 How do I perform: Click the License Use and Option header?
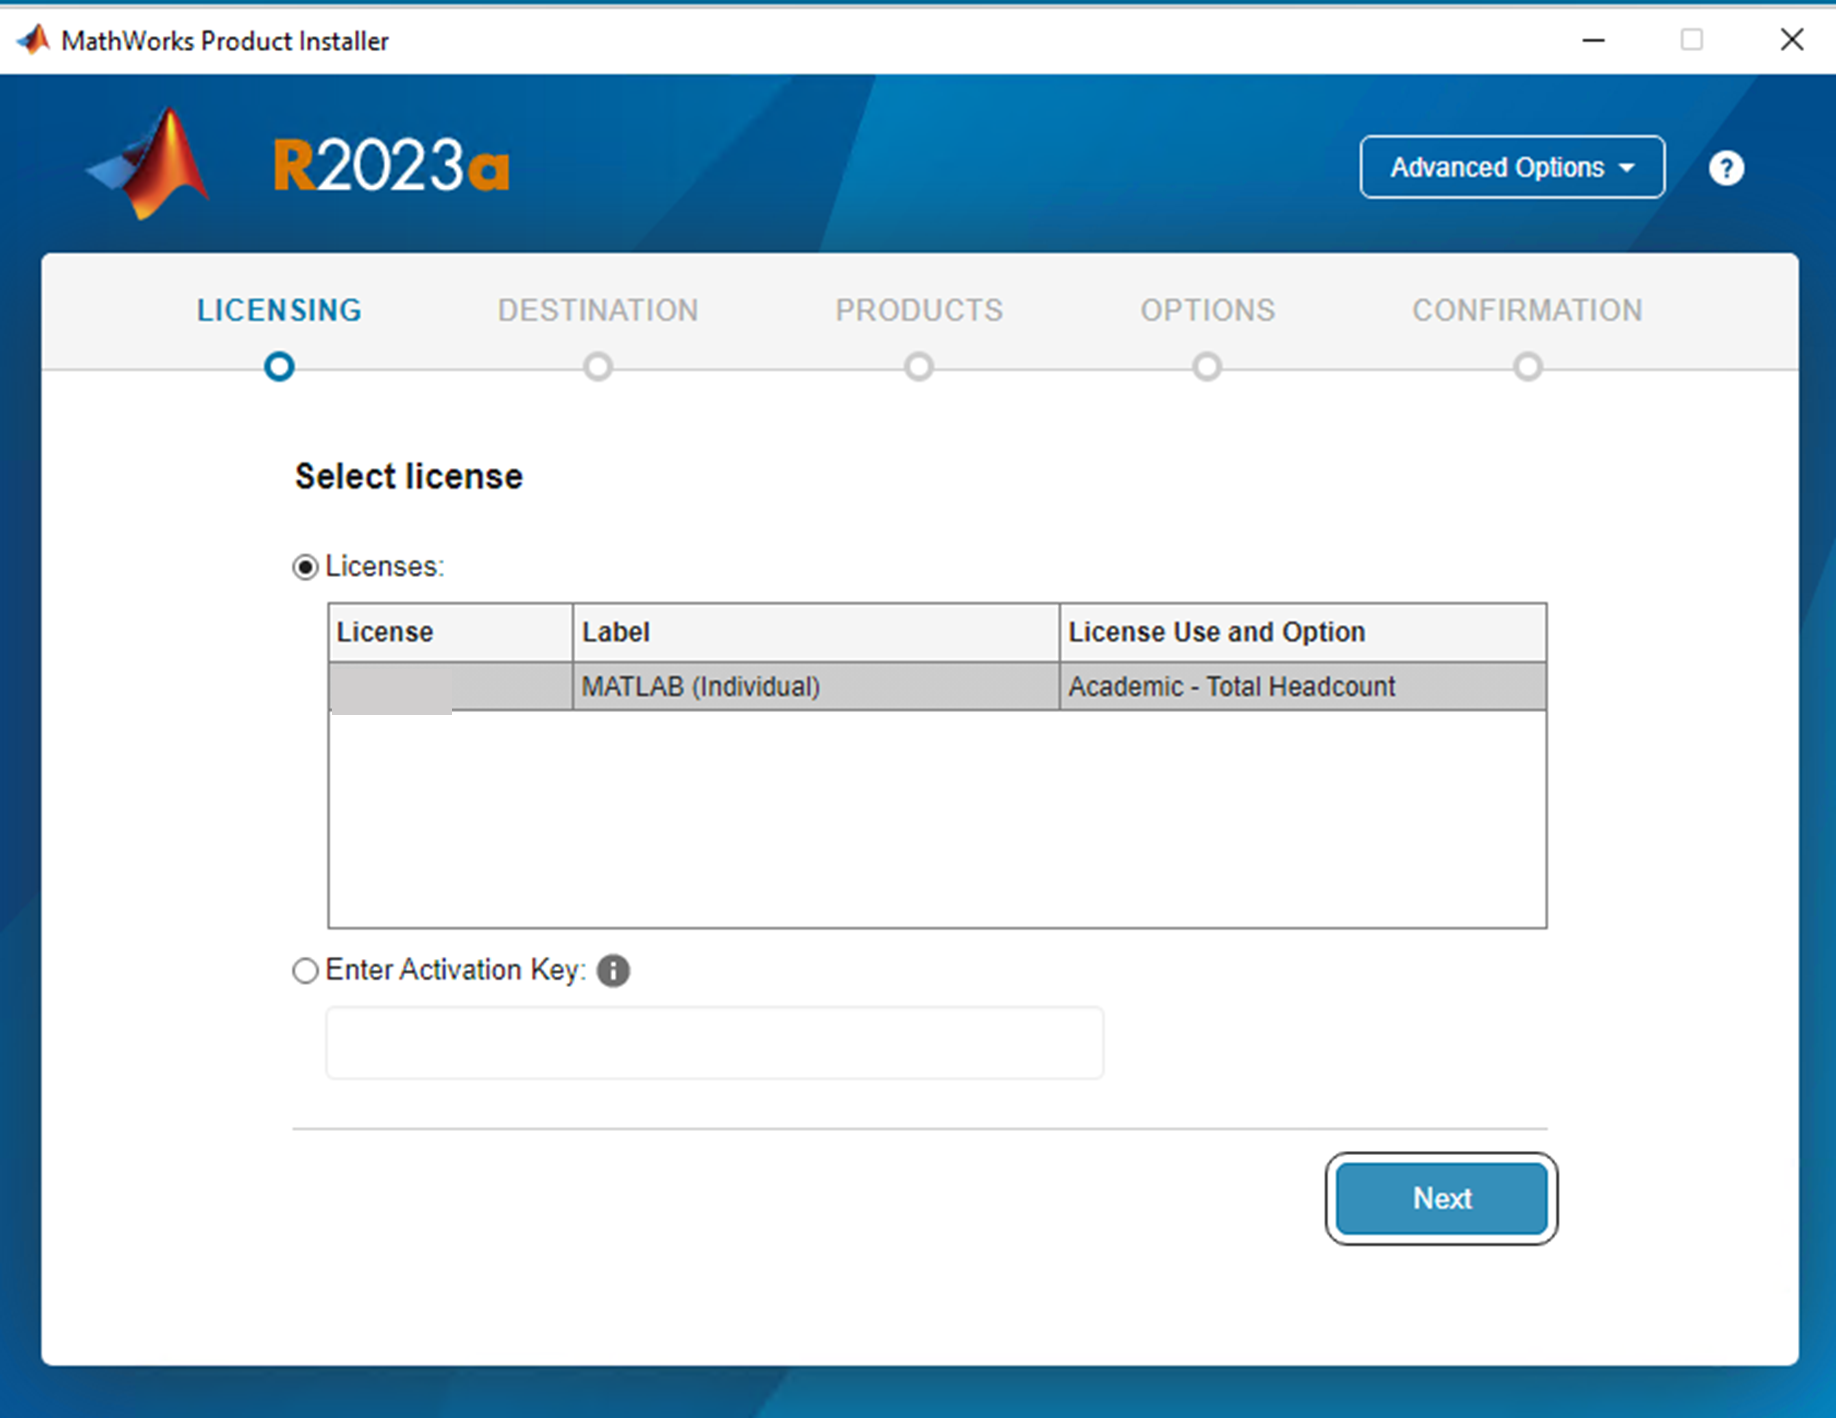[1216, 632]
